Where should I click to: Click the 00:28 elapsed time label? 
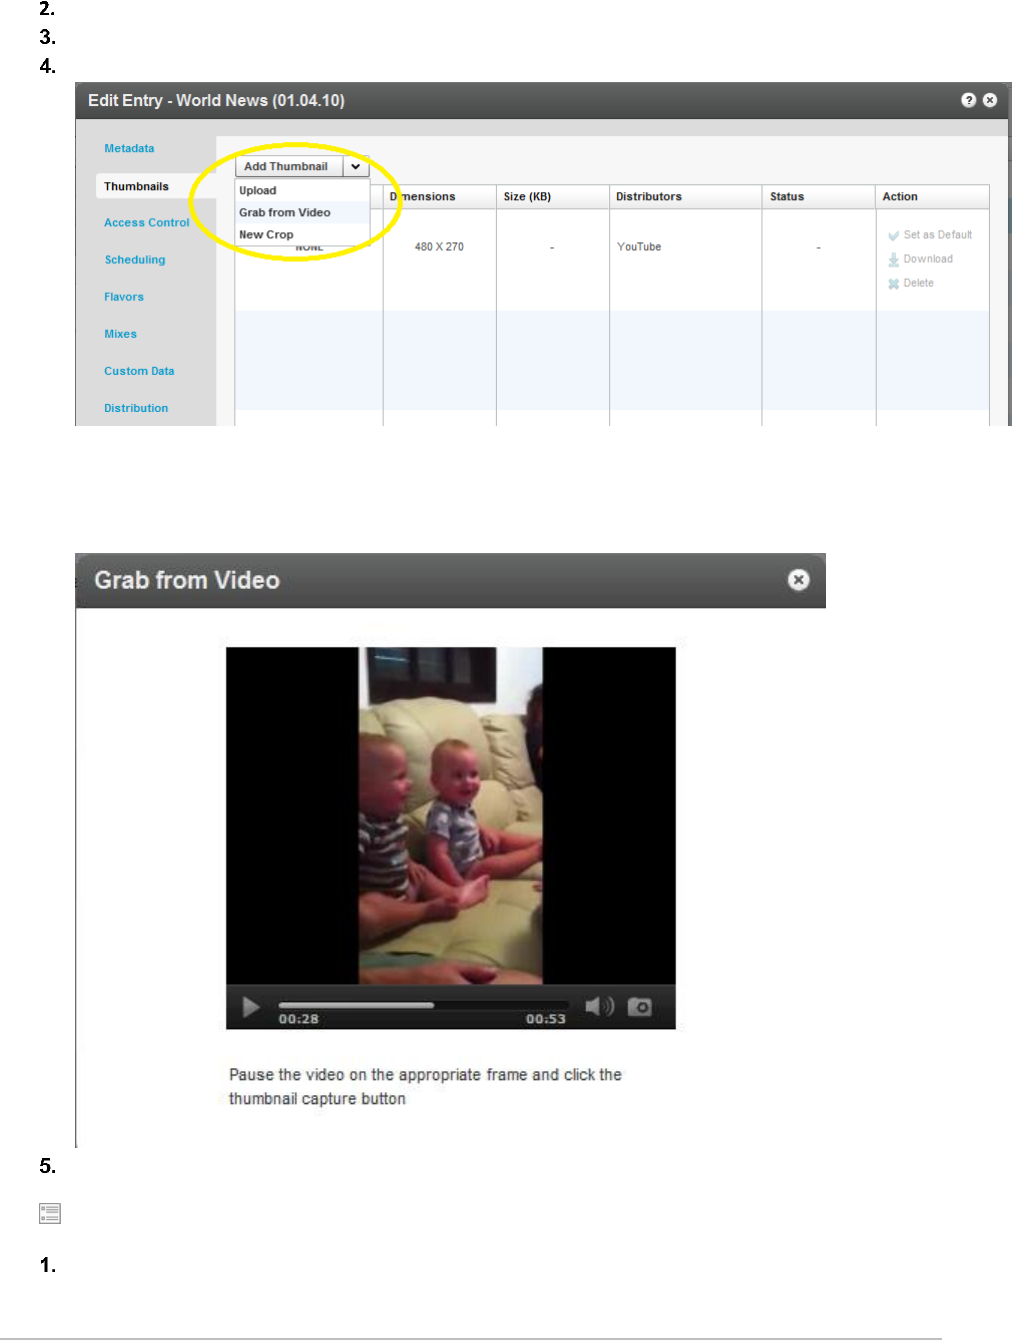click(x=298, y=1019)
